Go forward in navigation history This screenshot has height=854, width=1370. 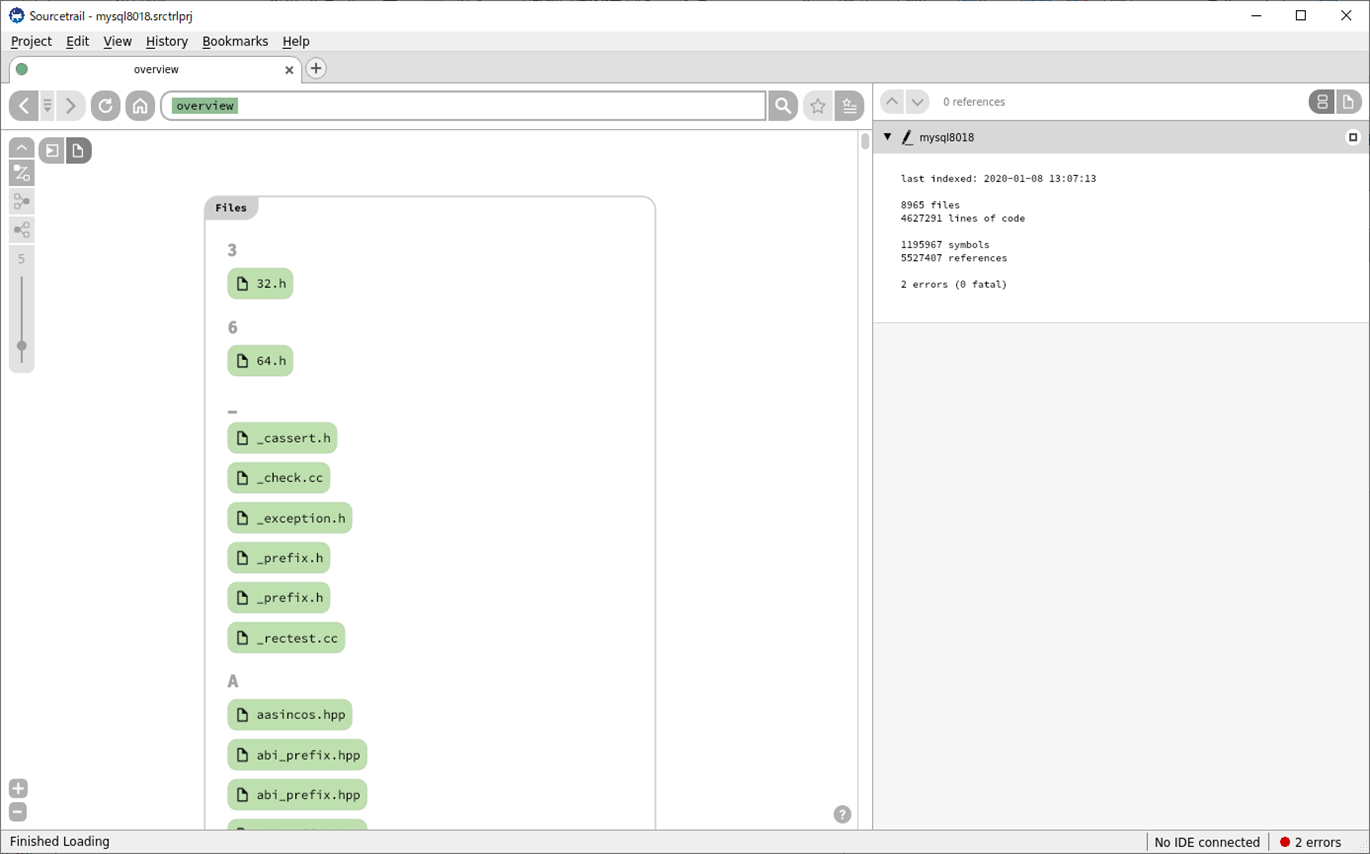click(x=71, y=105)
